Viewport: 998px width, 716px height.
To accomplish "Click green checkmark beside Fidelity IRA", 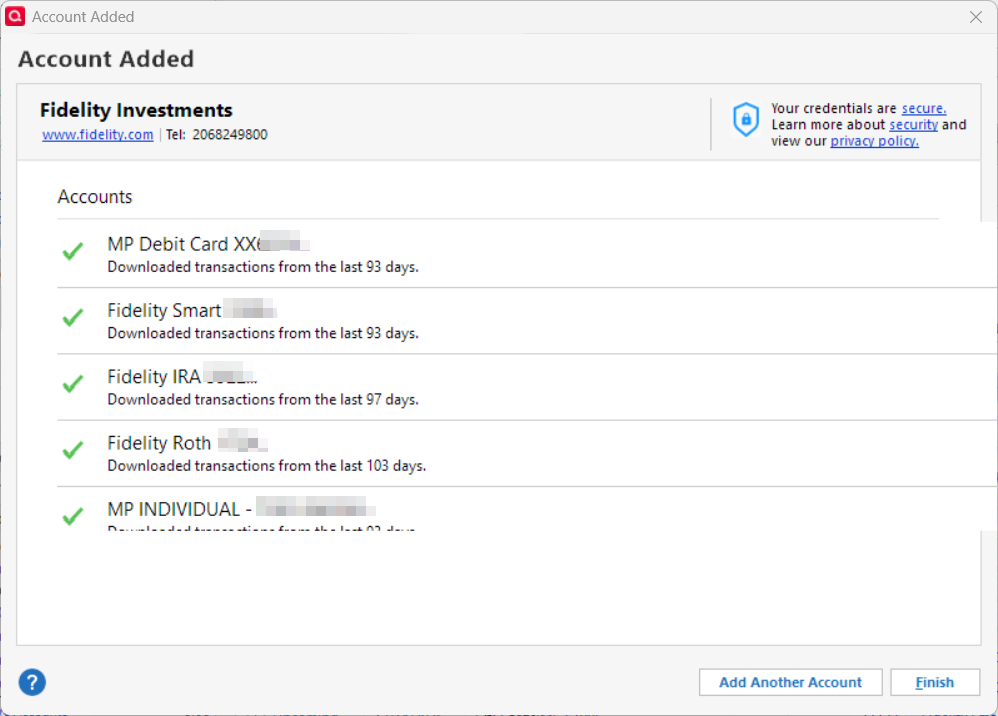I will (73, 384).
